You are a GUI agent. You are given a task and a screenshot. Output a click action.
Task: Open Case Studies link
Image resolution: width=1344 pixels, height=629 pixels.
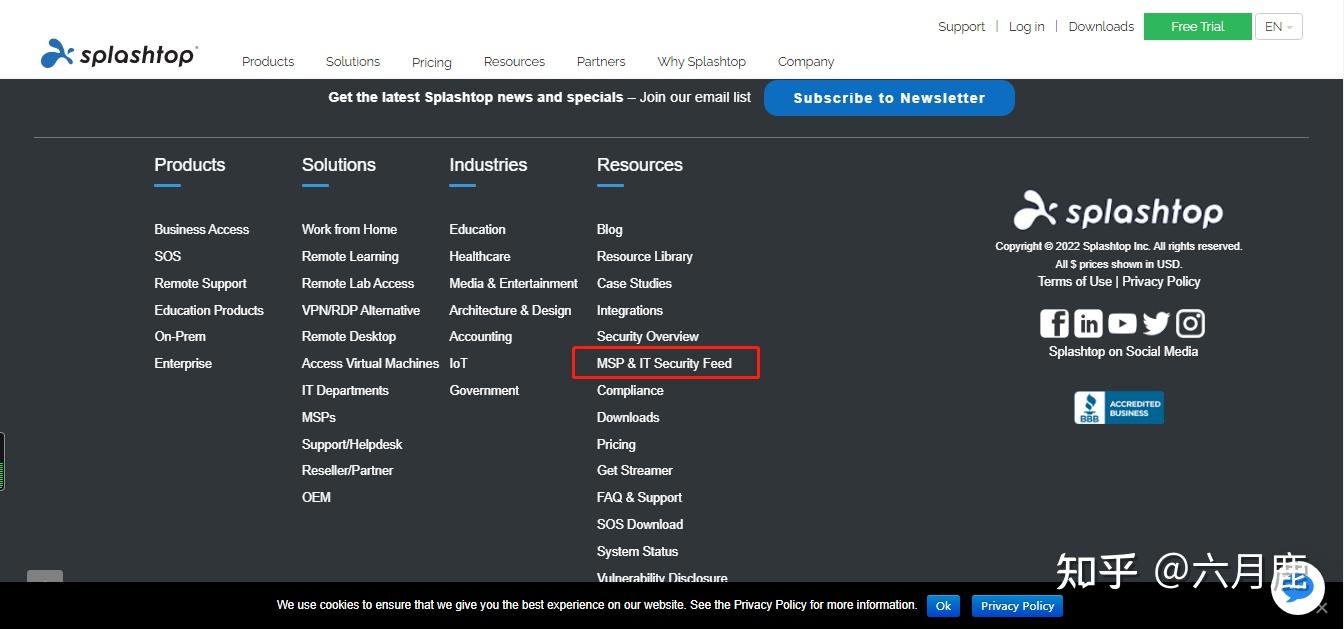pos(634,283)
